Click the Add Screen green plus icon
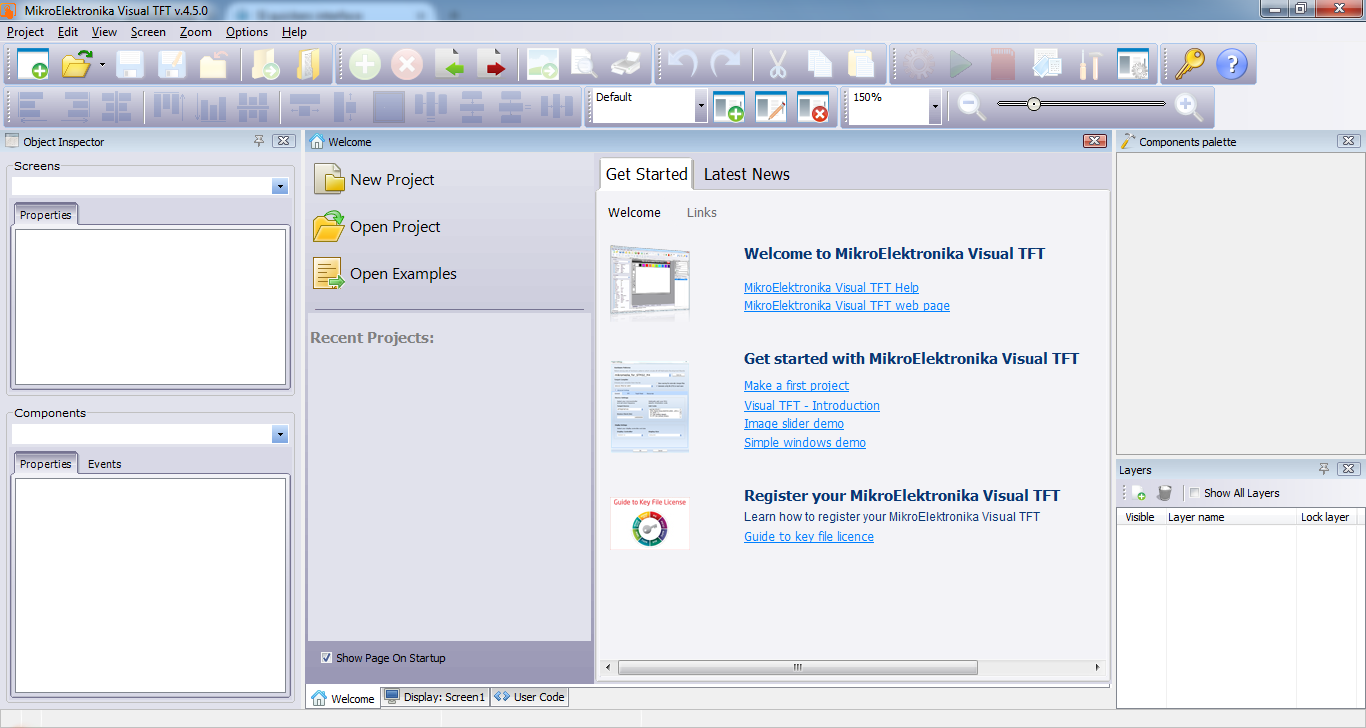The height and width of the screenshot is (728, 1366). pos(365,65)
